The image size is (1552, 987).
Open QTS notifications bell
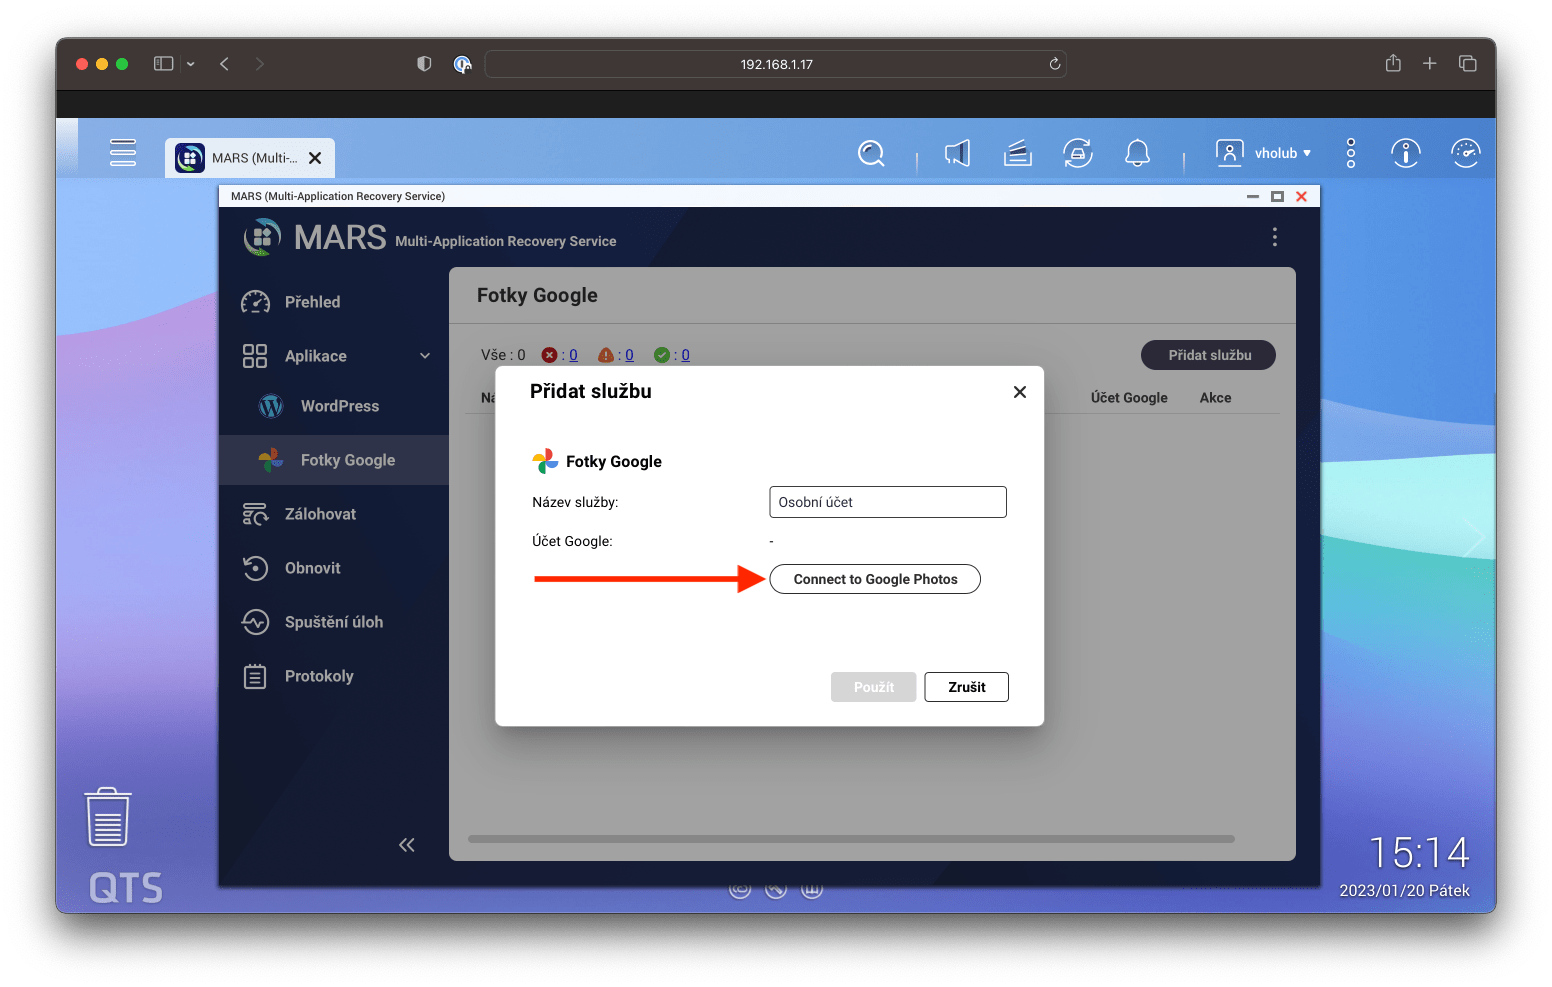[x=1138, y=153]
